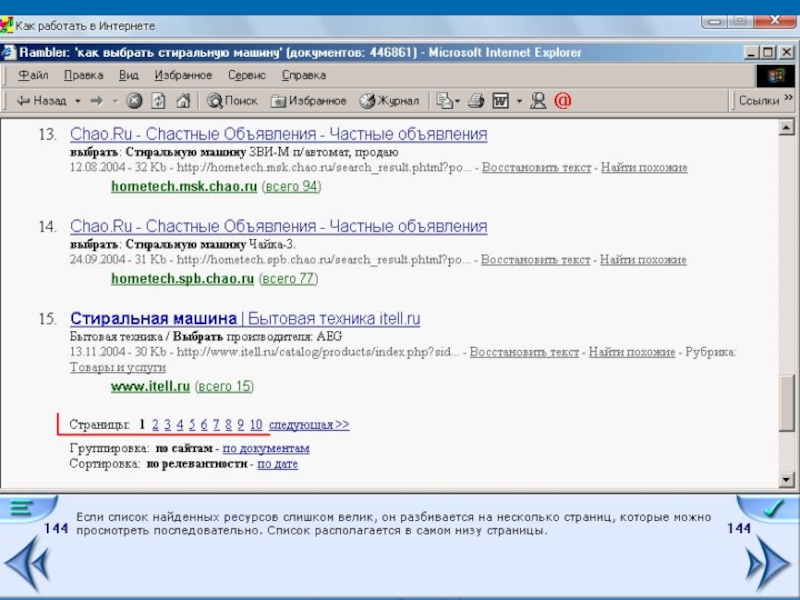This screenshot has height=600, width=800.
Task: Click the scrollbar down arrow
Action: [786, 480]
